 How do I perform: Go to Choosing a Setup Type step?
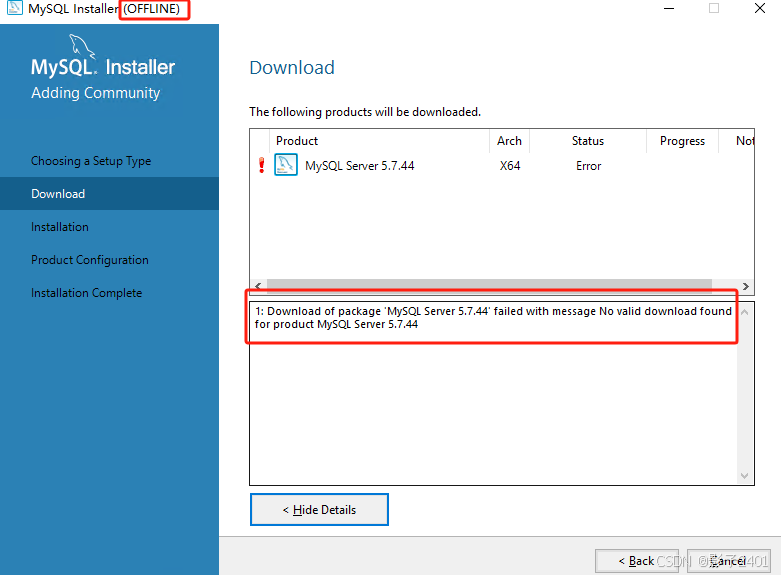pyautogui.click(x=91, y=161)
